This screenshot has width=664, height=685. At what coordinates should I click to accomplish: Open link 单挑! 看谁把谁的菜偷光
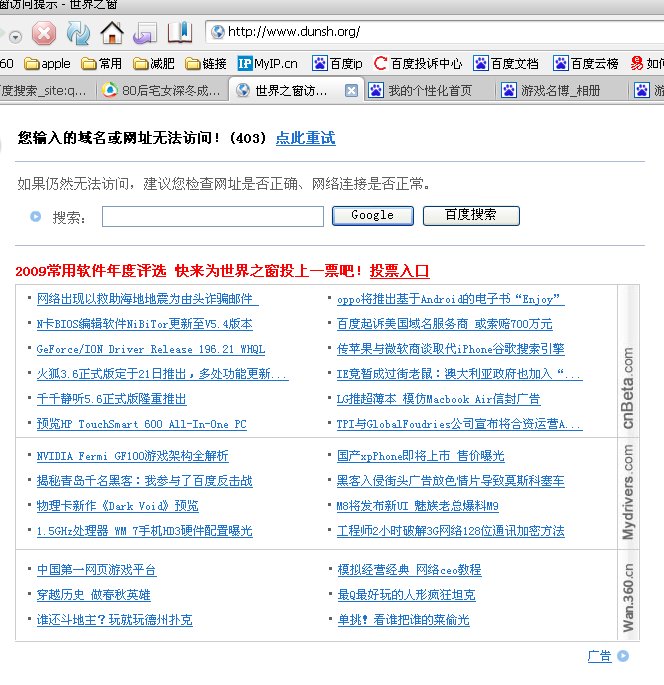click(x=403, y=620)
